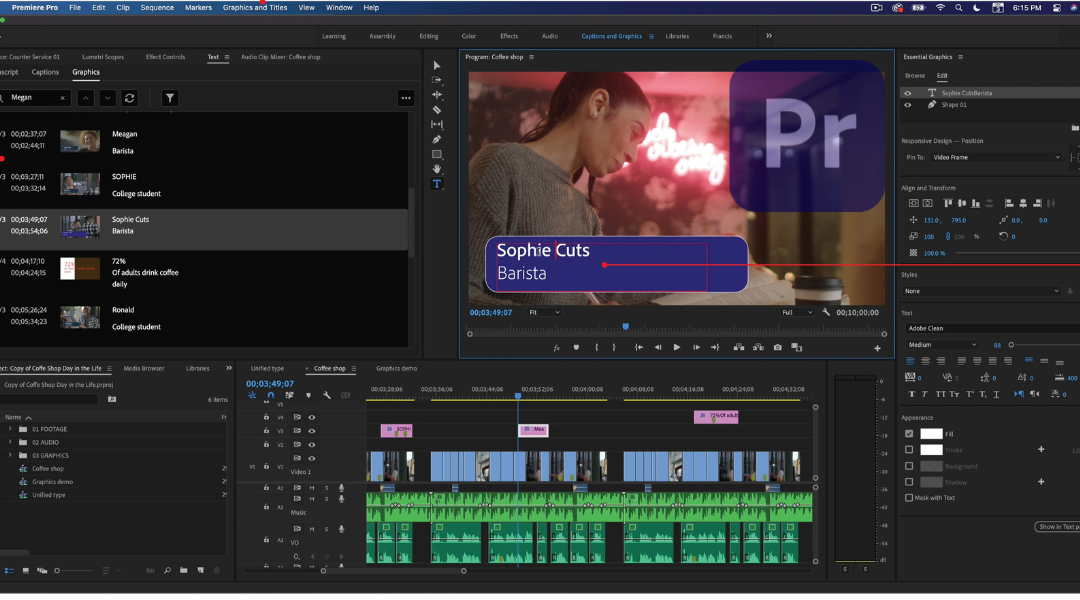Open program monitor settings wrench
Viewport: 1080px width, 600px height.
826,312
